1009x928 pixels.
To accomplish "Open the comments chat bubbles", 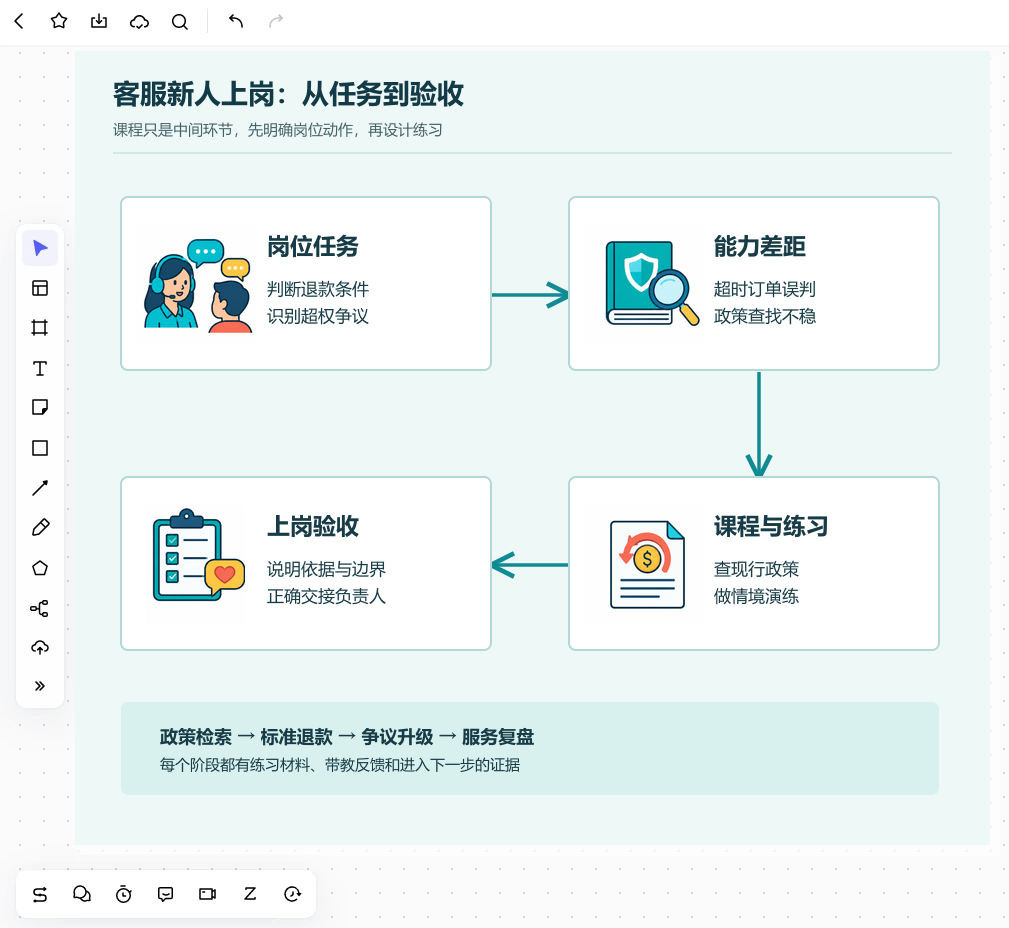I will [x=82, y=894].
